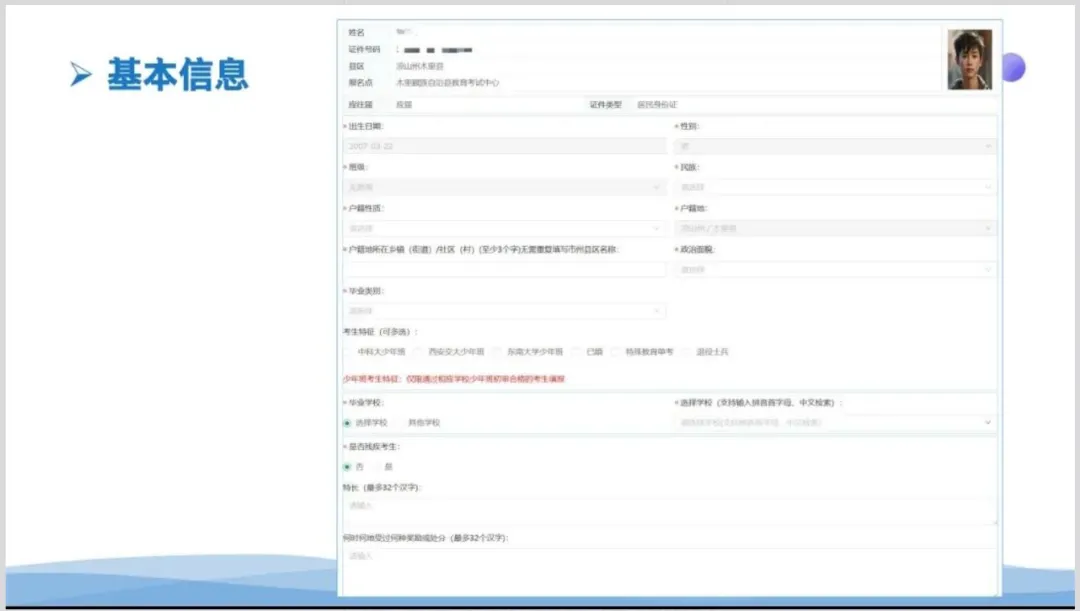Click the 报名点 exam center value
Screen dimensions: 1080x611
coord(448,83)
